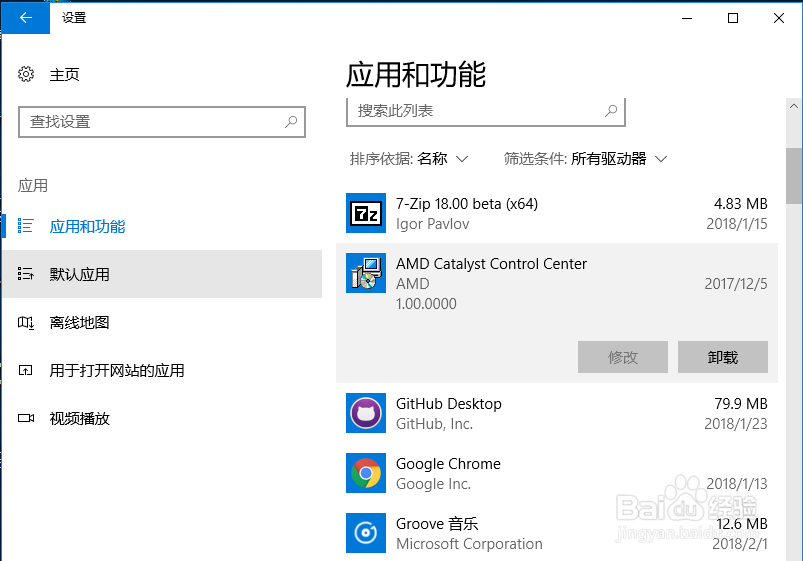This screenshot has height=561, width=803.
Task: Click the Microsoft Corporation publisher text
Action: click(469, 544)
